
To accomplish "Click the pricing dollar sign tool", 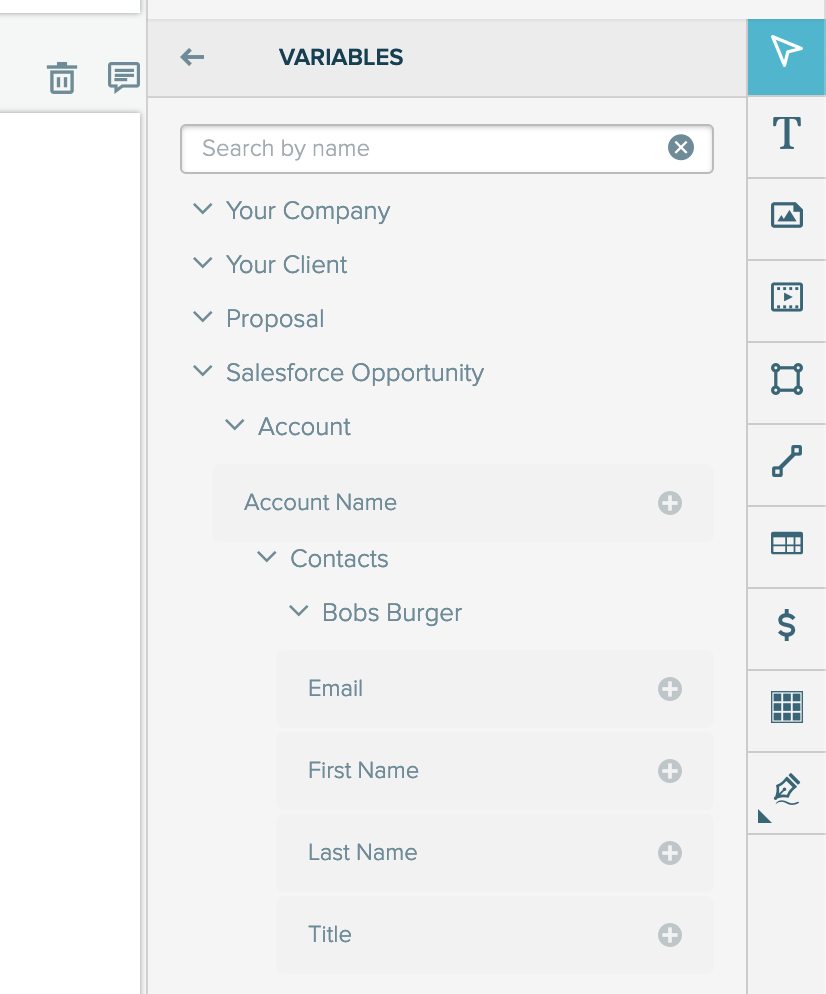I will (787, 625).
